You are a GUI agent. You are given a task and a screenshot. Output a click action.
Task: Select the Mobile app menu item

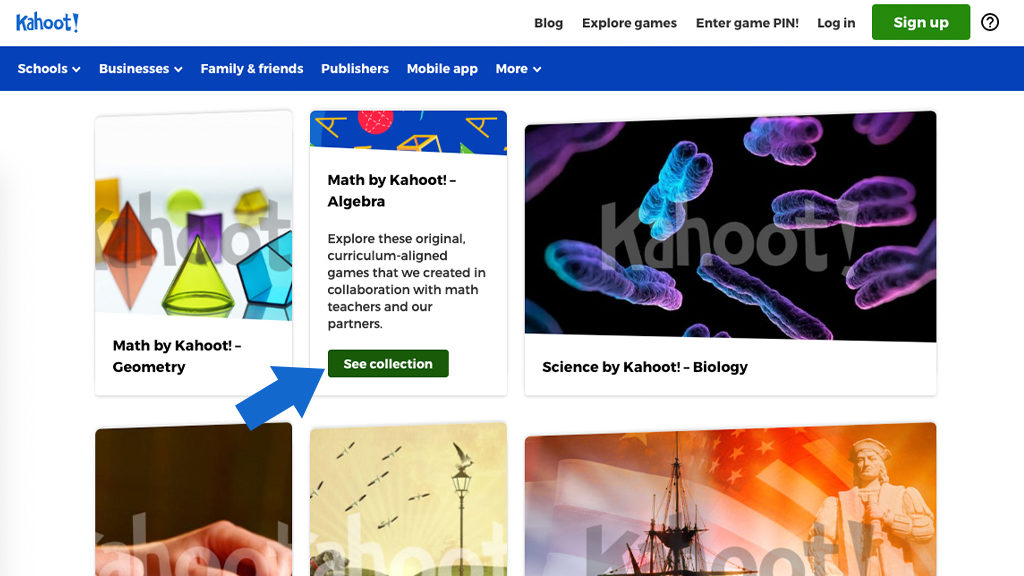tap(442, 69)
